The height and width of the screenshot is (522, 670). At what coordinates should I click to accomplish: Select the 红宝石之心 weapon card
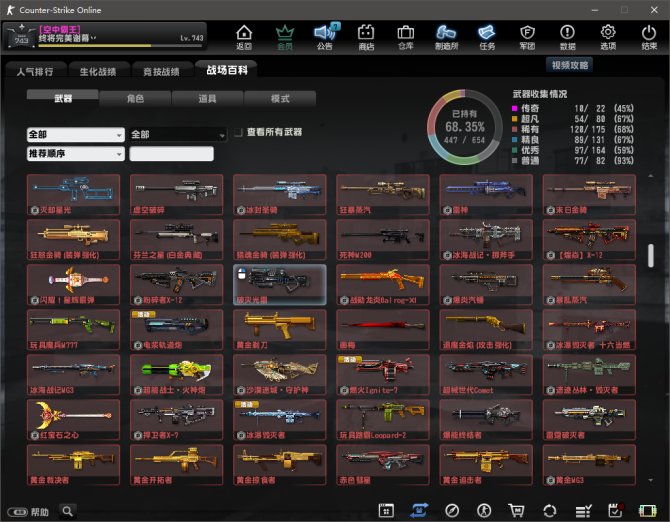[x=73, y=420]
